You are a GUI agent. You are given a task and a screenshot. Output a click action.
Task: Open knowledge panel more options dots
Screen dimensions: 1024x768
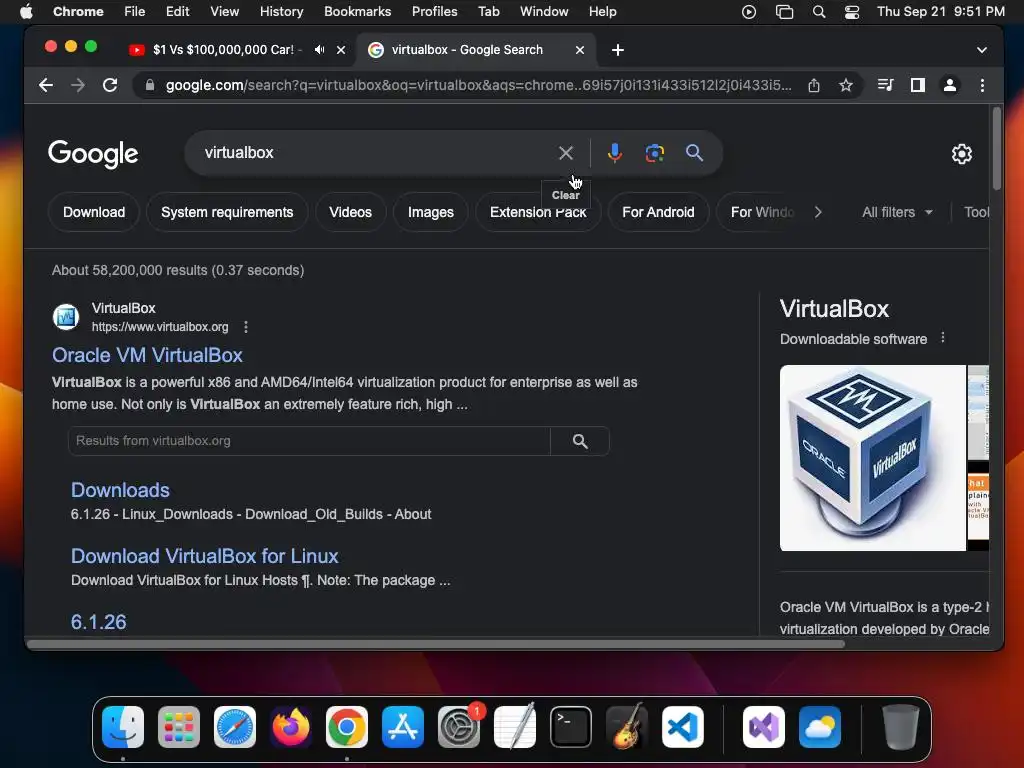[942, 338]
